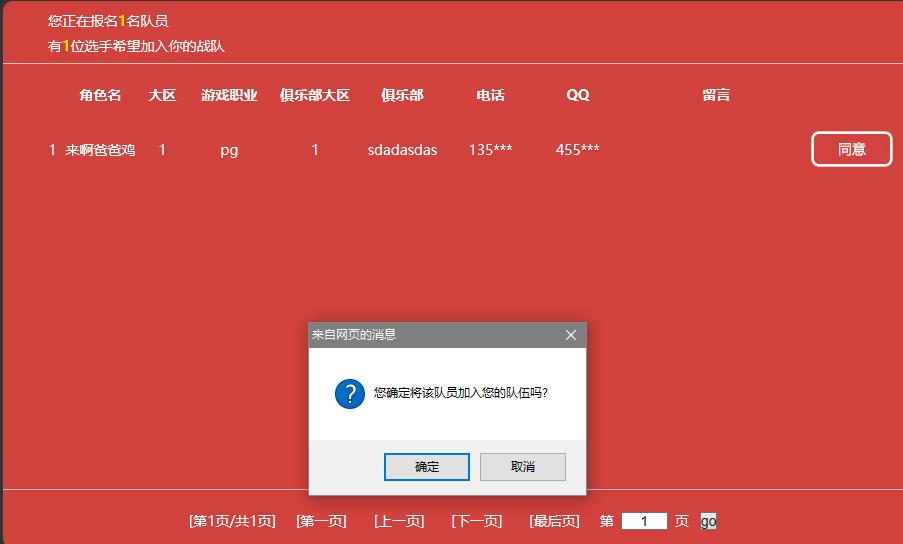Select the [第1页/共1页] page indicator
The width and height of the screenshot is (903, 544).
click(x=232, y=521)
